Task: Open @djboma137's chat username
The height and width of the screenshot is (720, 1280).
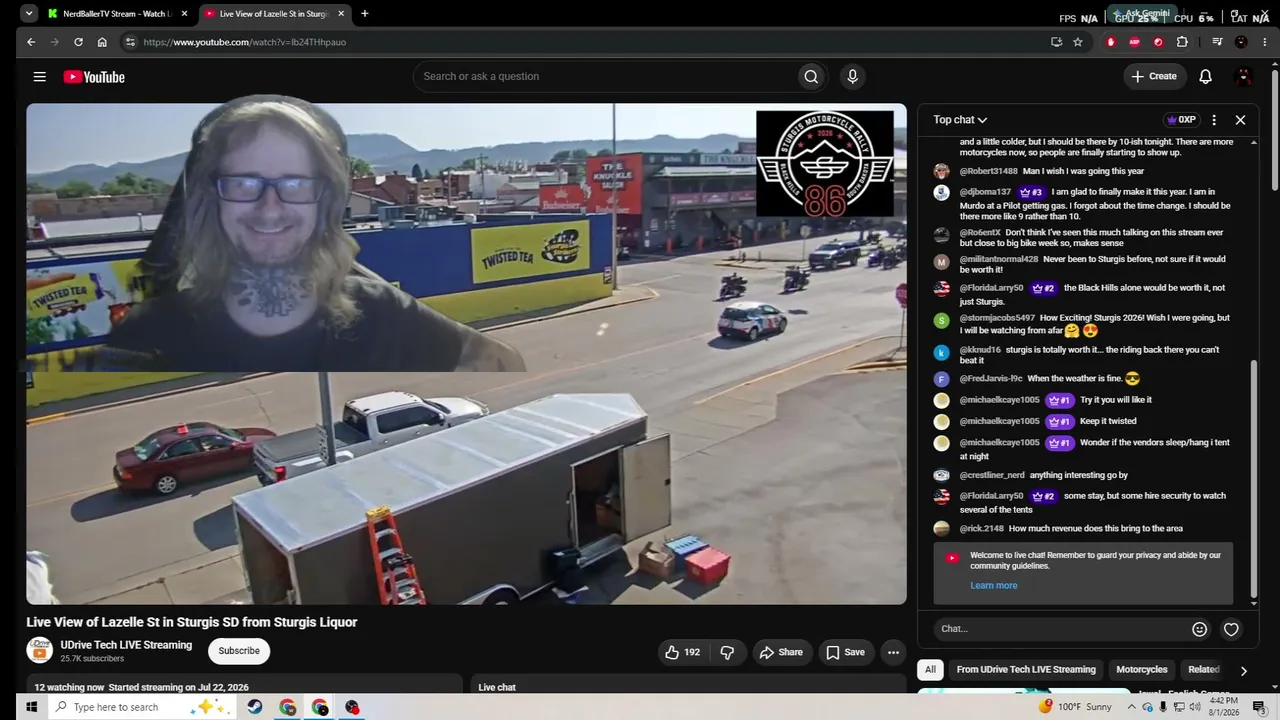Action: tap(985, 192)
